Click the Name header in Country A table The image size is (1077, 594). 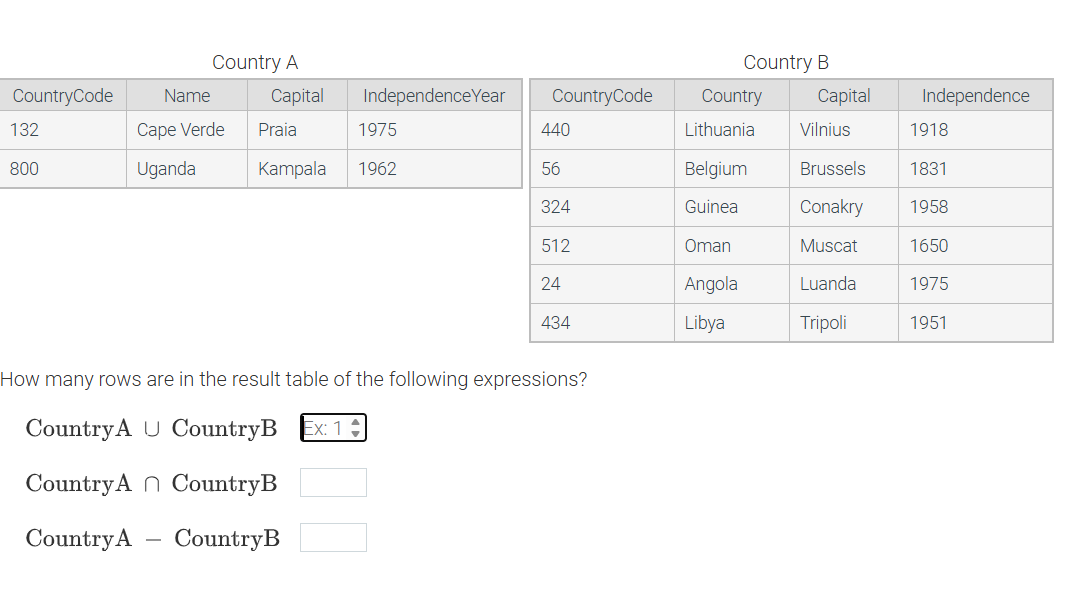186,95
